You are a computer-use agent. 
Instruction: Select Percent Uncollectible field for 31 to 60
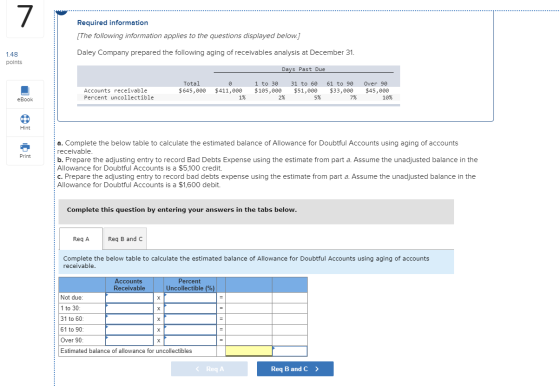coord(190,319)
